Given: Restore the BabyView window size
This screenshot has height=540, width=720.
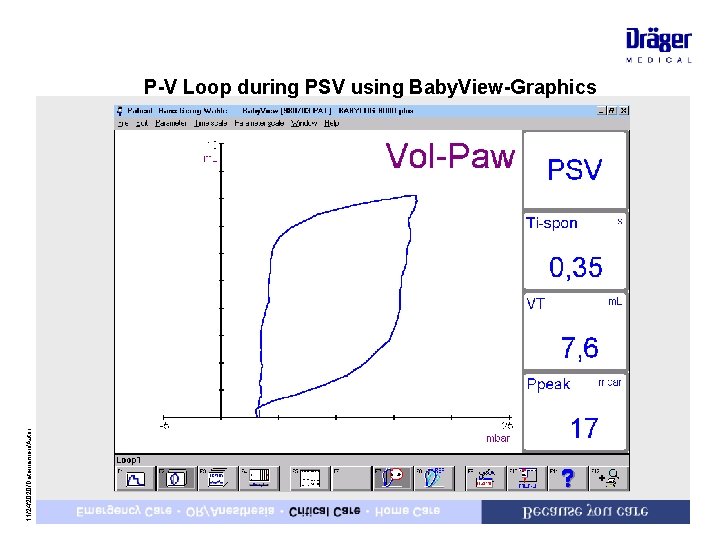Looking at the screenshot, I should (612, 111).
